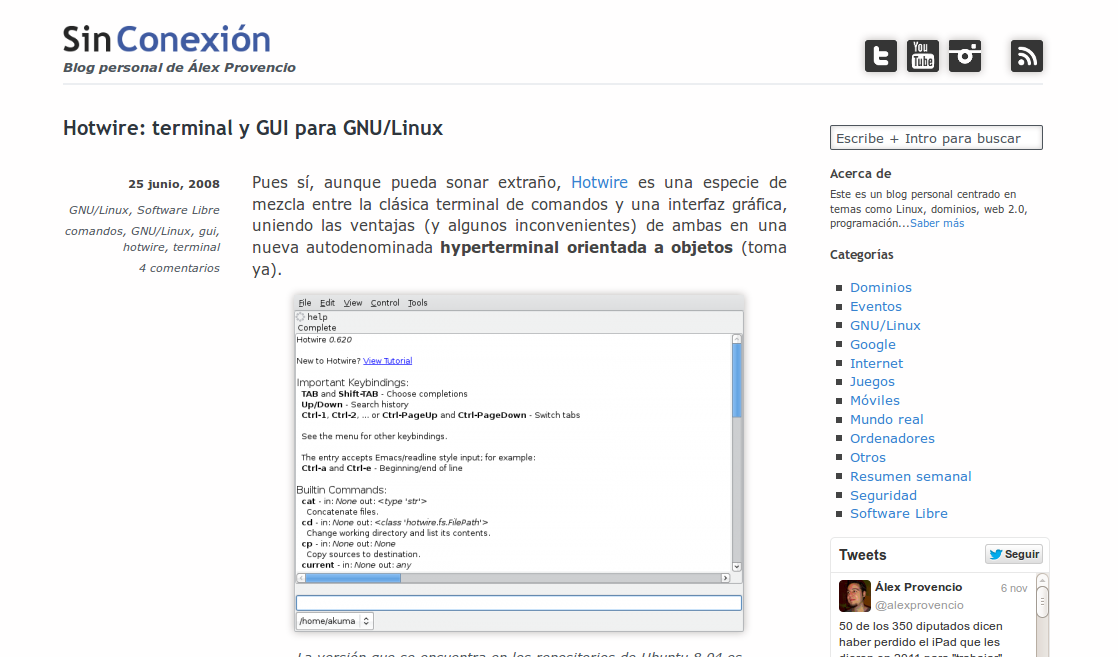Open the Software Libre category in sidebar

click(898, 514)
